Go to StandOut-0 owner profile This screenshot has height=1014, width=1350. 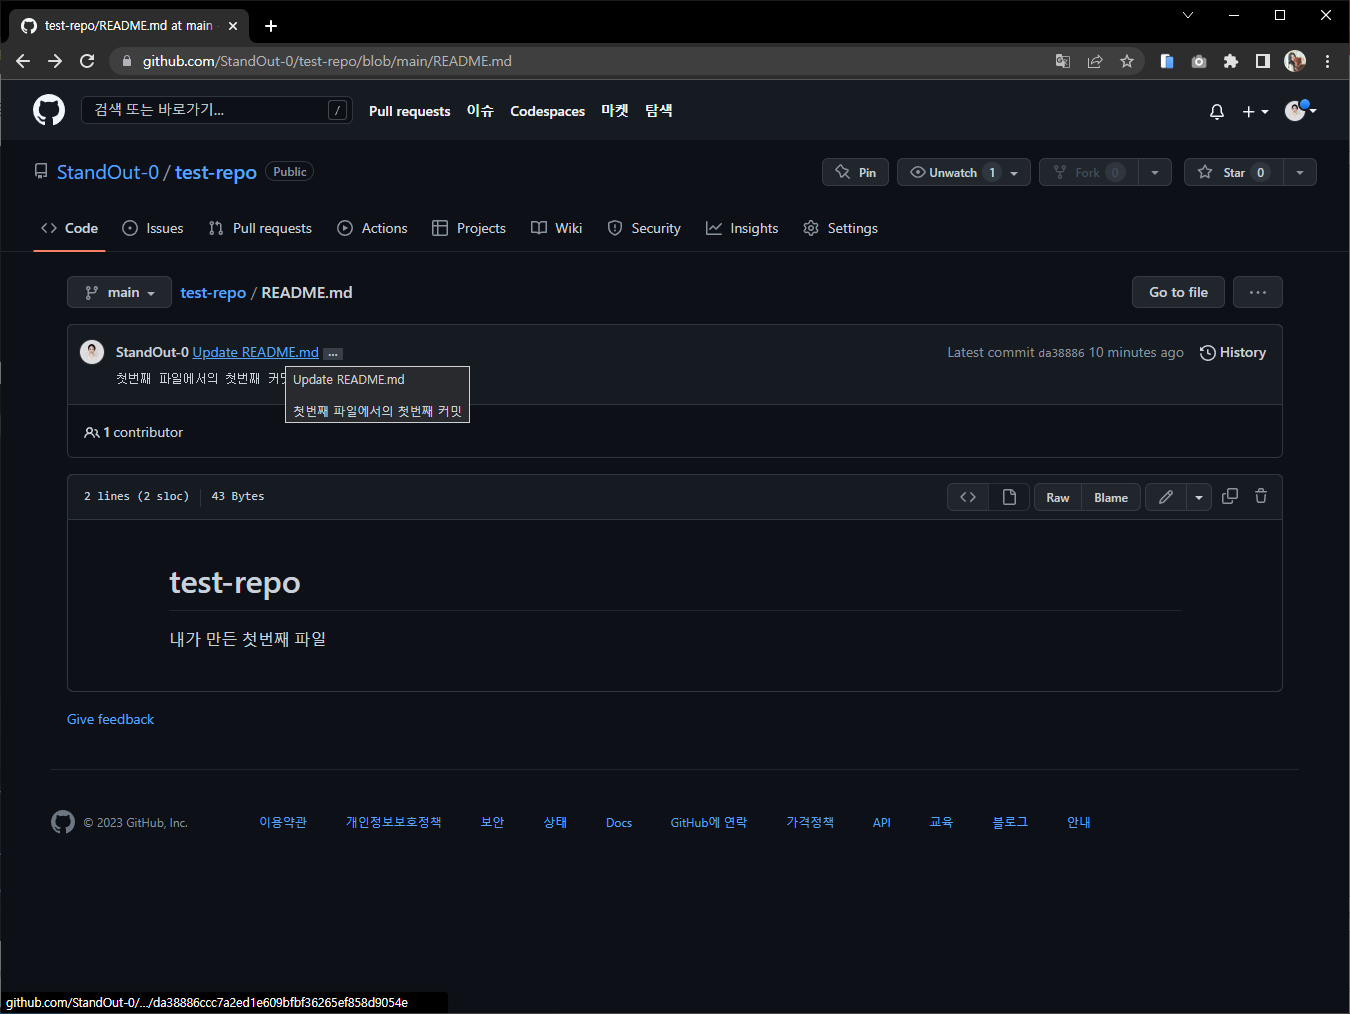[107, 172]
